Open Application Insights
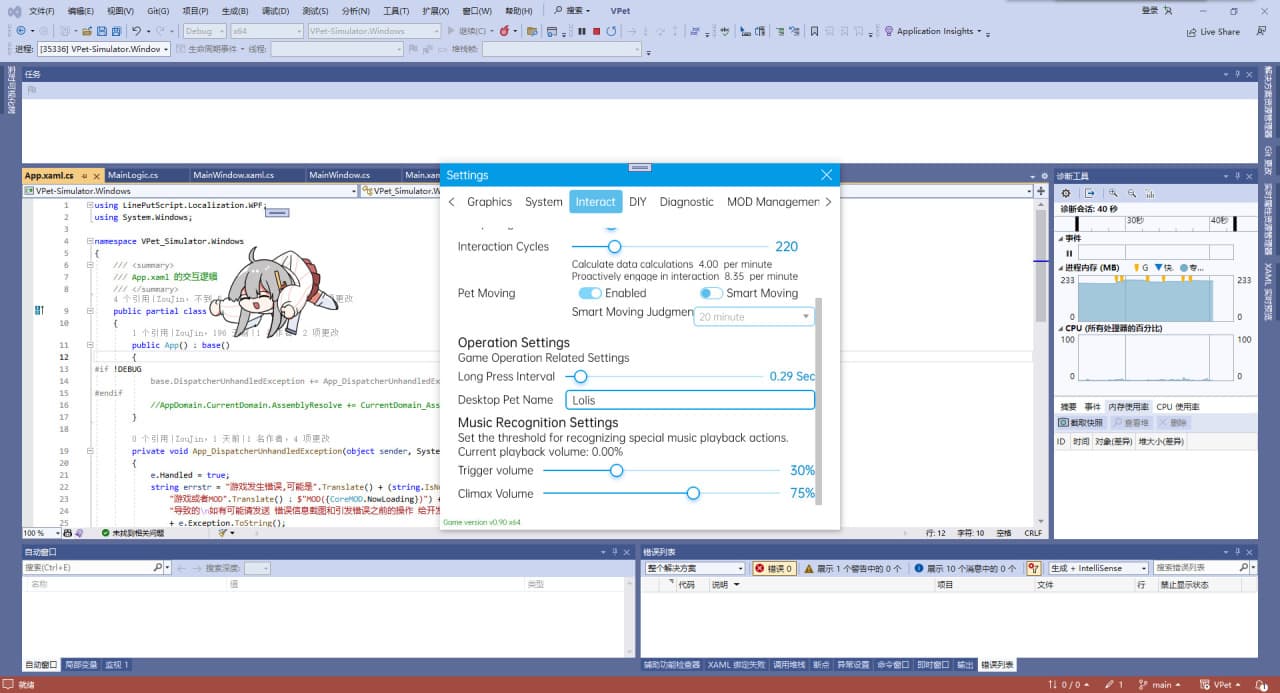This screenshot has height=693, width=1280. click(935, 30)
